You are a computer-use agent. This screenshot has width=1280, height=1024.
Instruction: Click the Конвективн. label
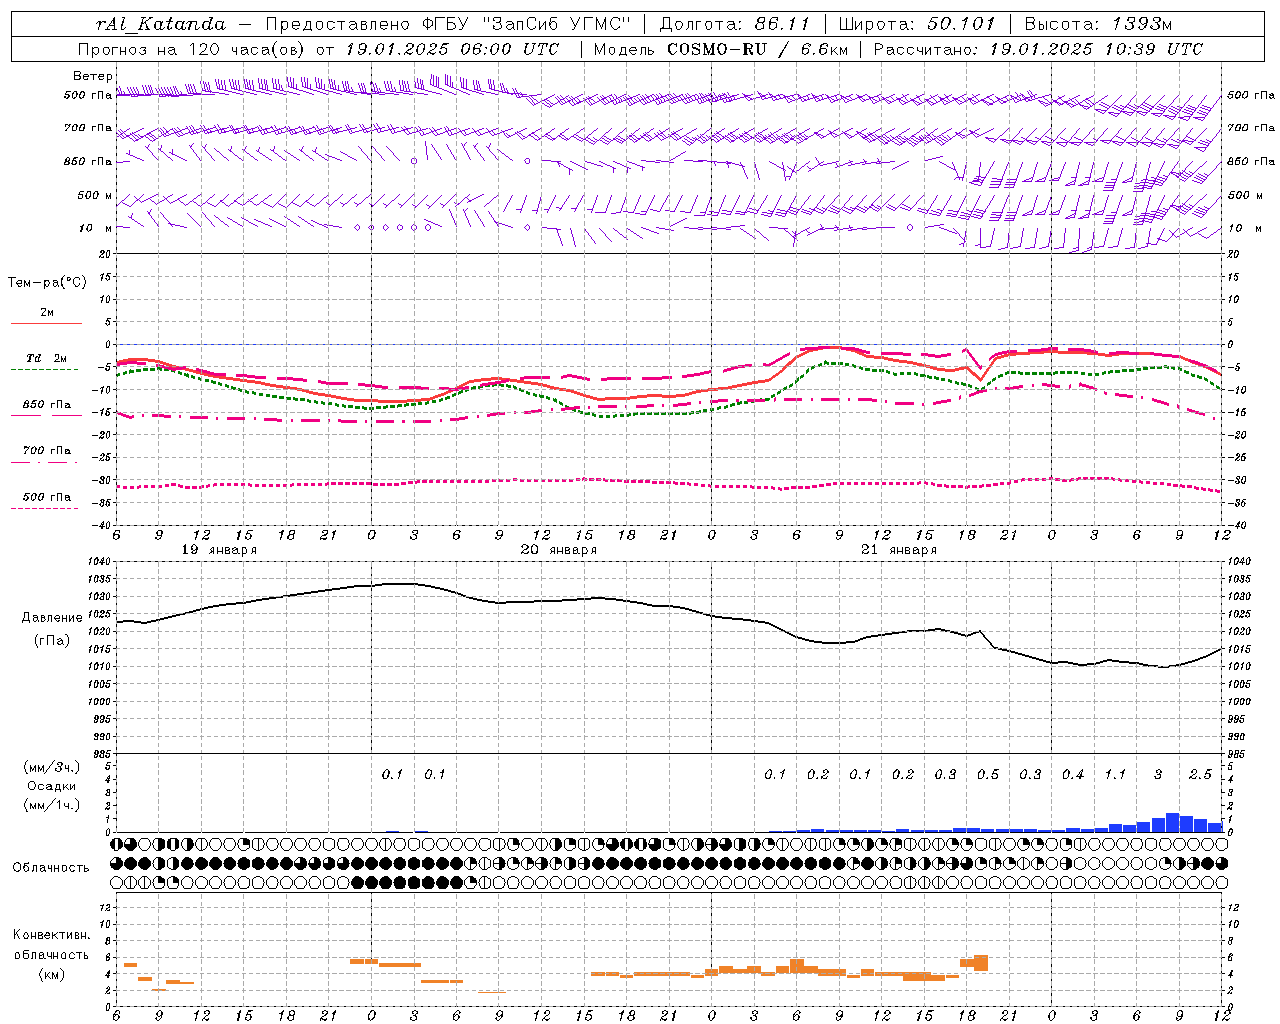(51, 935)
